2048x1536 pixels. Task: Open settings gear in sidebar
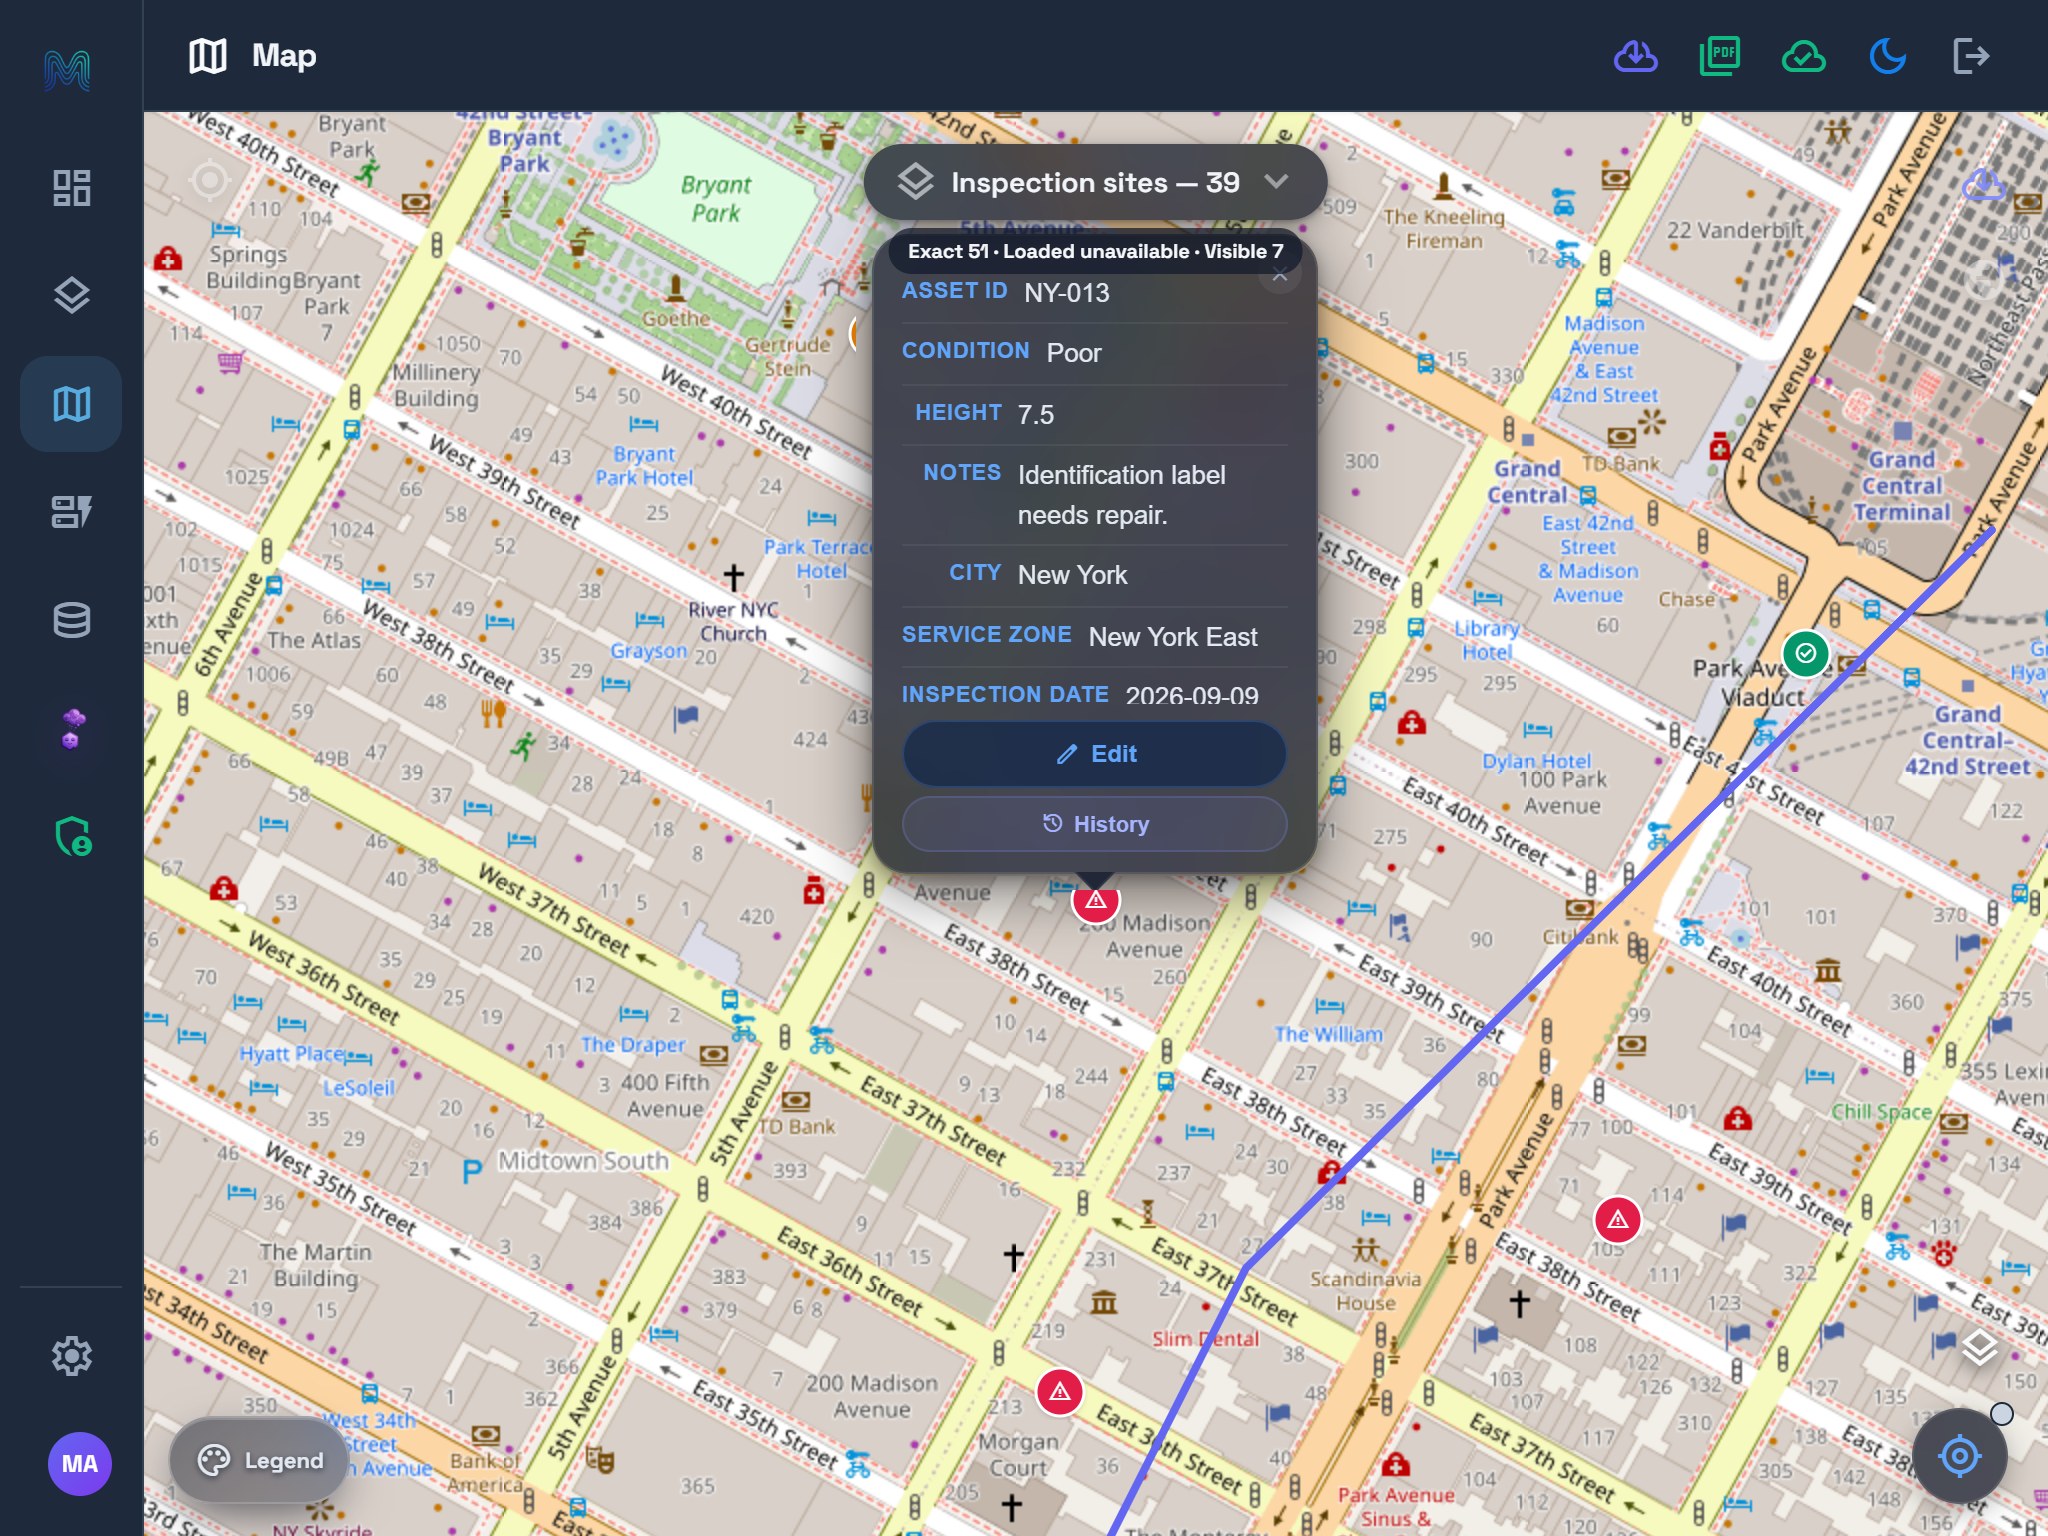[71, 1356]
